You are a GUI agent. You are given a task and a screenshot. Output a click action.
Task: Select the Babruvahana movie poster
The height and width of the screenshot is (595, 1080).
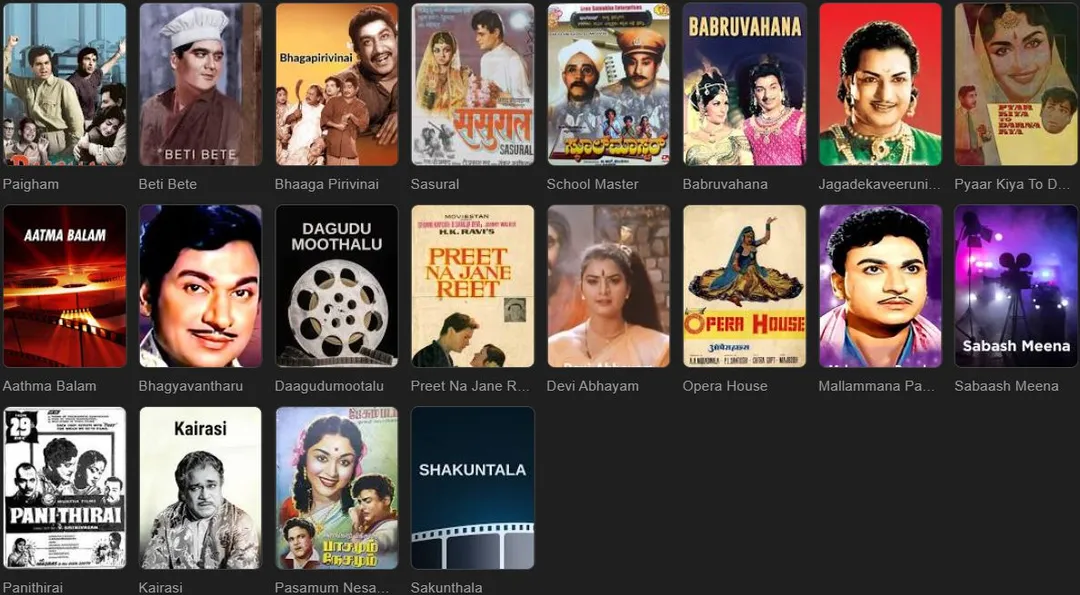pyautogui.click(x=745, y=84)
